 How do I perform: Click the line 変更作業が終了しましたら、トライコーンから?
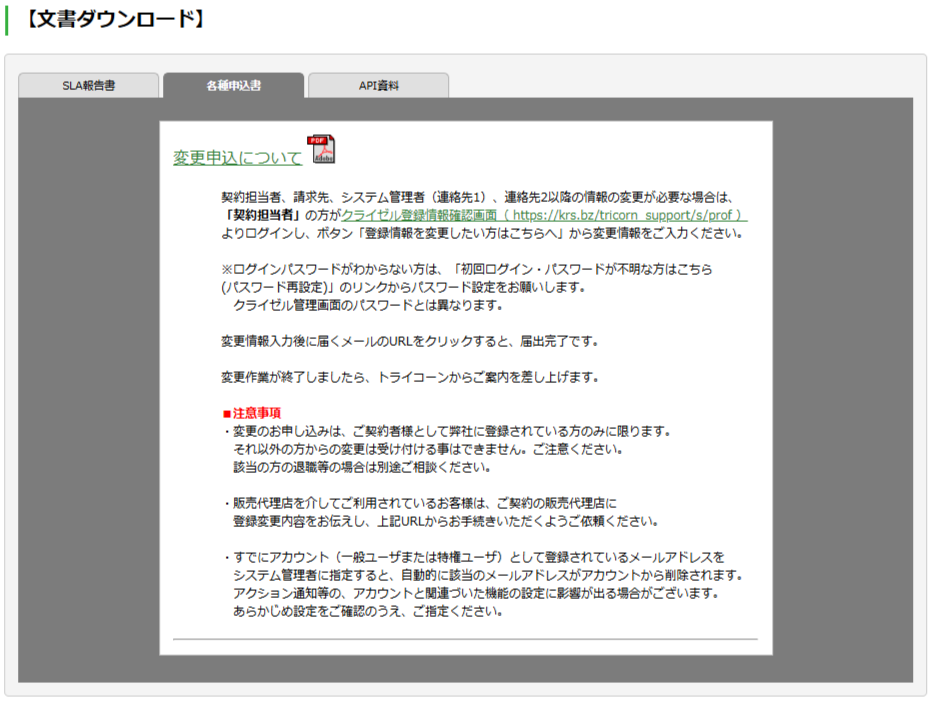tap(409, 377)
